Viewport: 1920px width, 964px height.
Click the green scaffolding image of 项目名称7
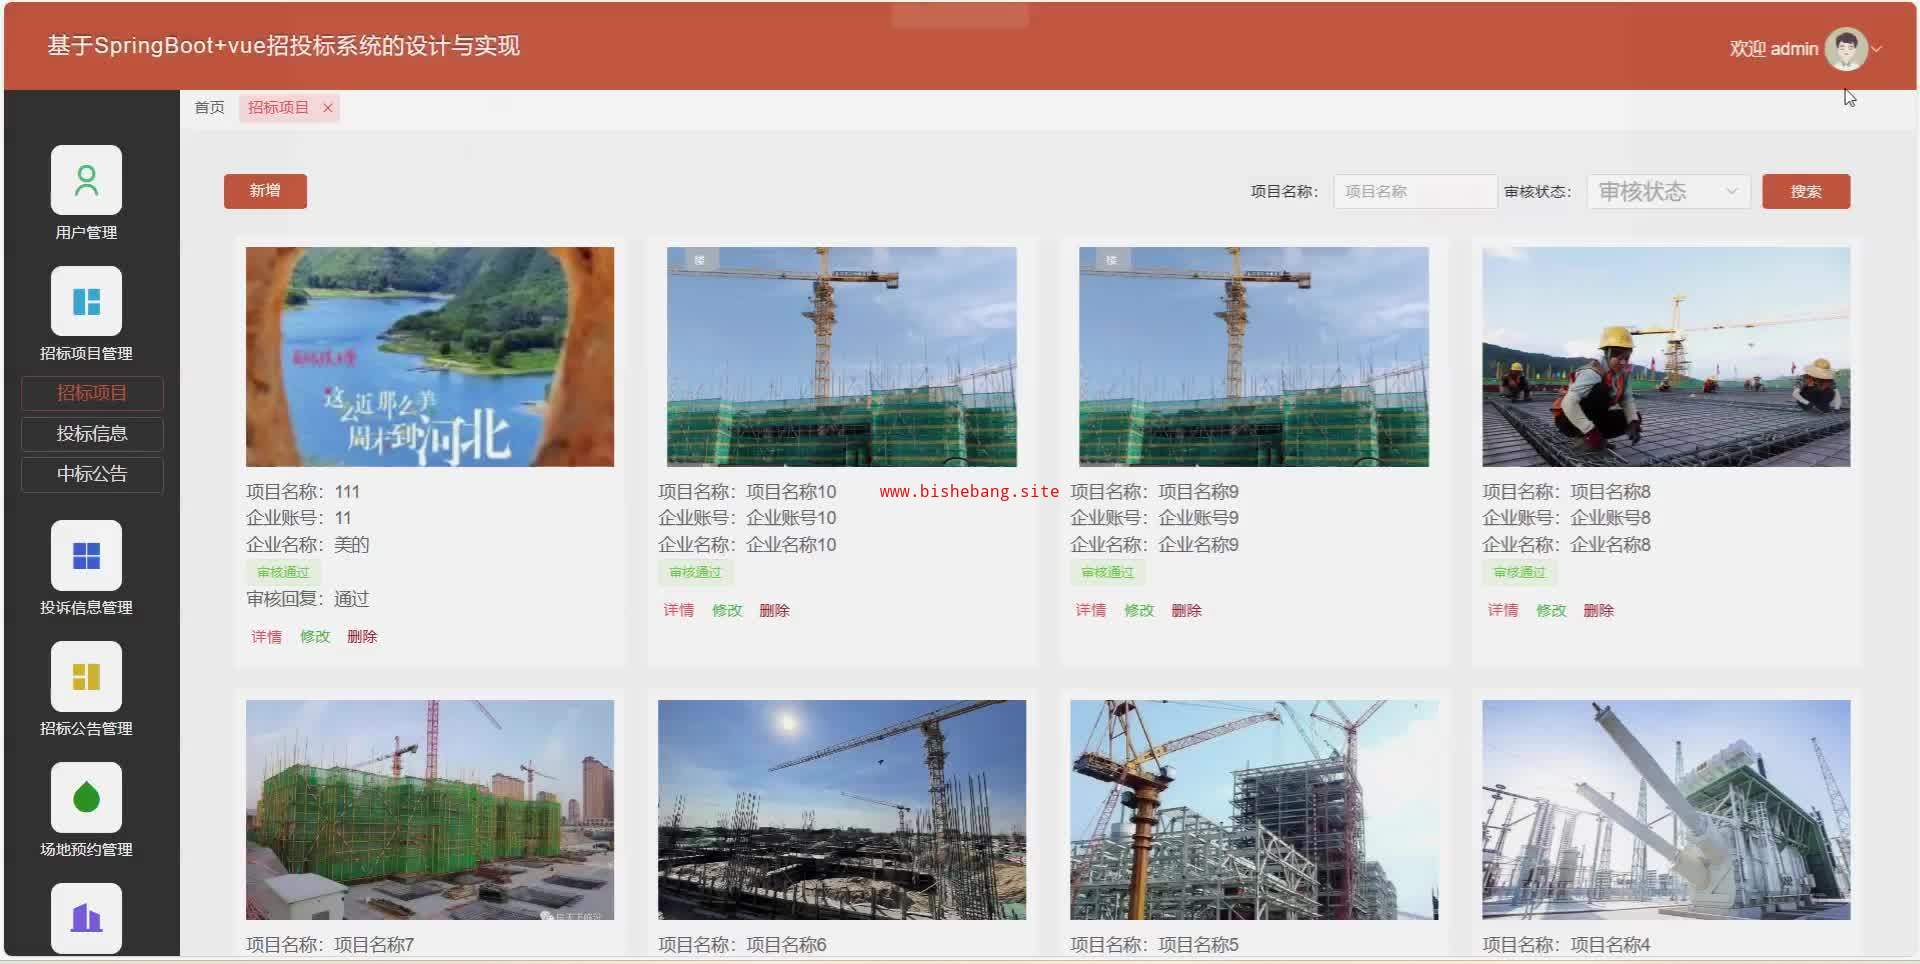coord(430,810)
